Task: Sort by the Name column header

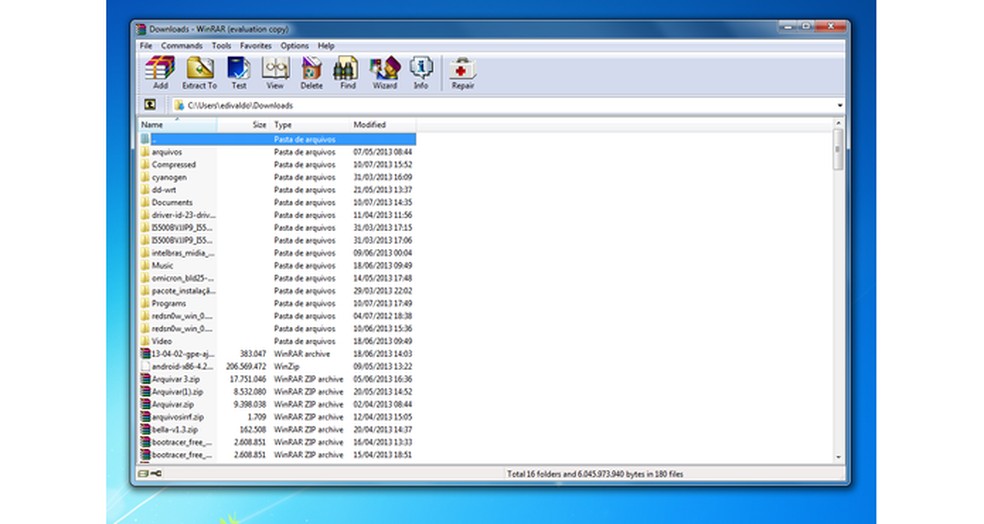Action: pos(178,125)
